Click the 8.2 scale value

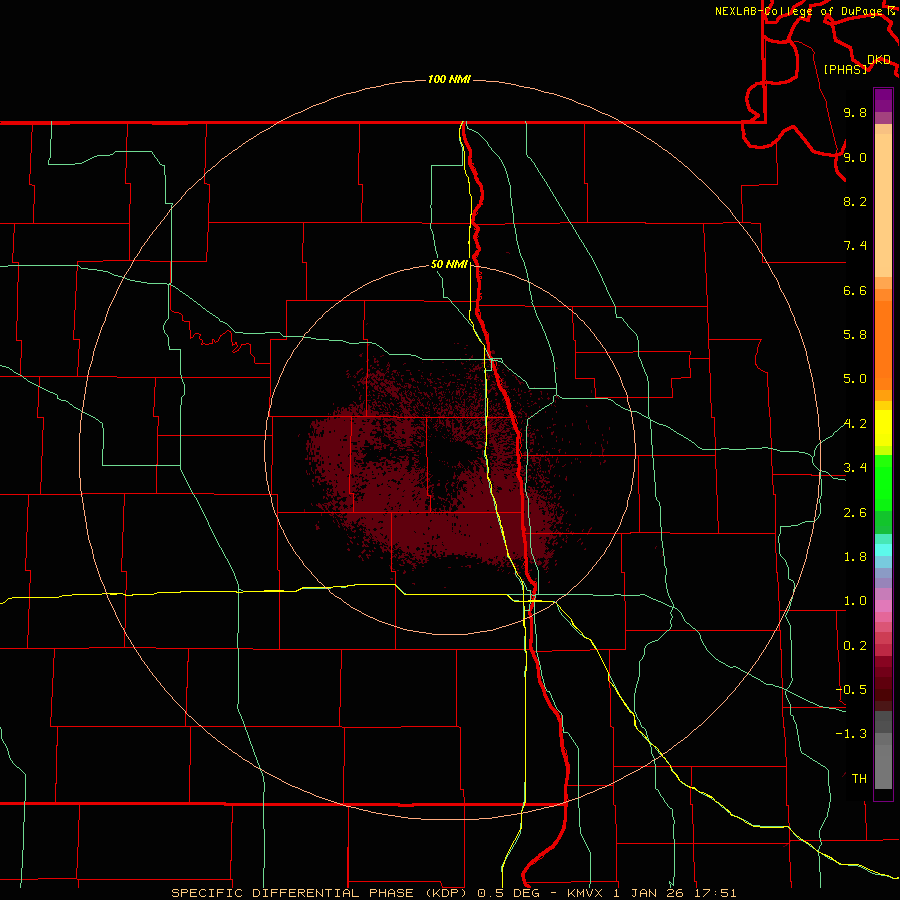point(855,201)
